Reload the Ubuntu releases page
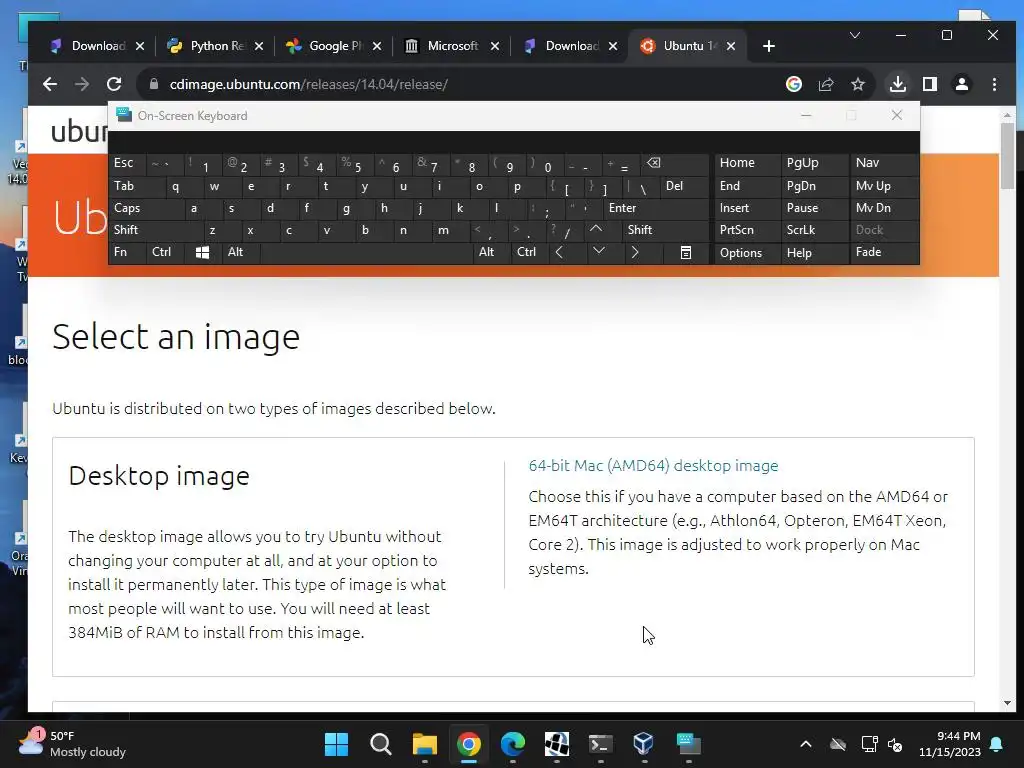Viewport: 1024px width, 768px height. [x=114, y=84]
